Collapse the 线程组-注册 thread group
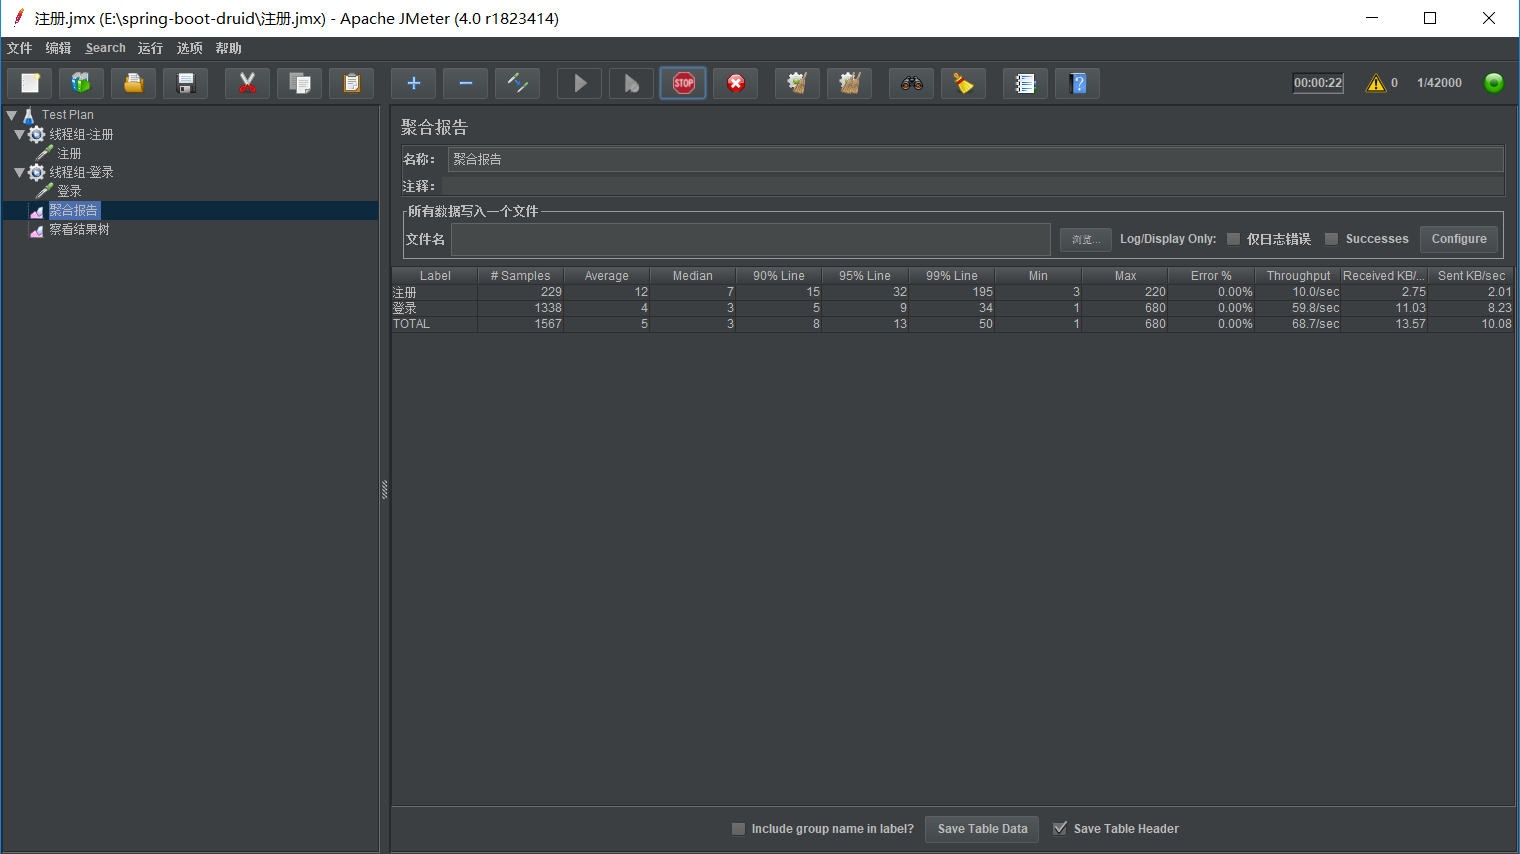 [x=19, y=134]
